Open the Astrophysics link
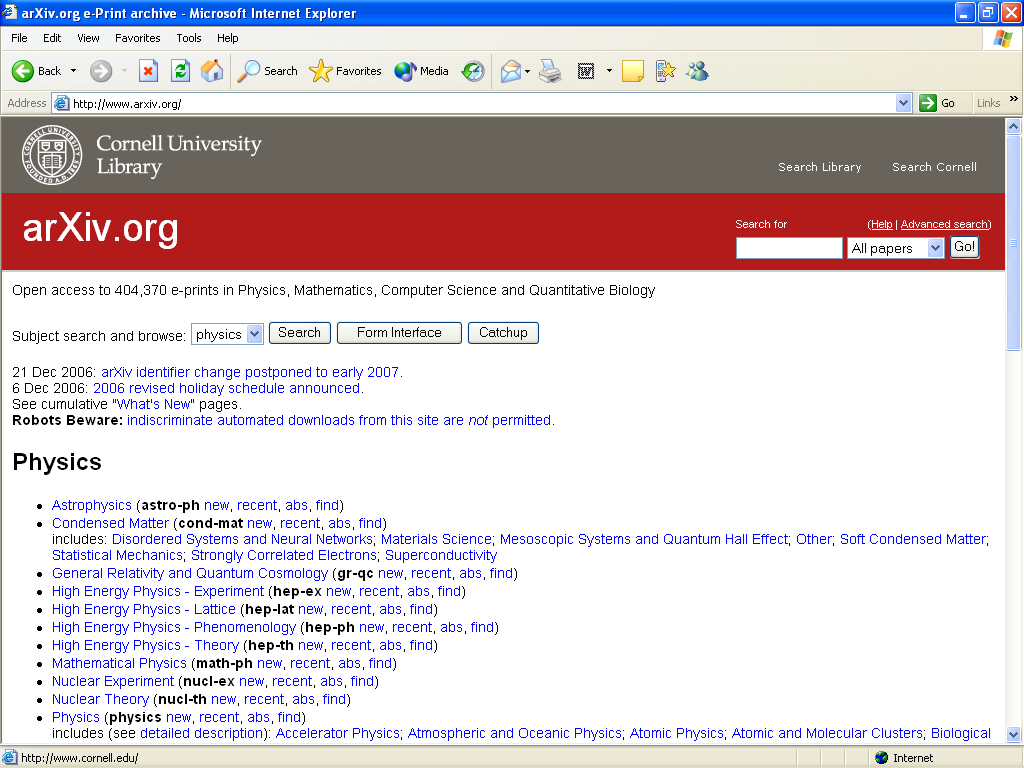Image resolution: width=1024 pixels, height=768 pixels. 91,505
